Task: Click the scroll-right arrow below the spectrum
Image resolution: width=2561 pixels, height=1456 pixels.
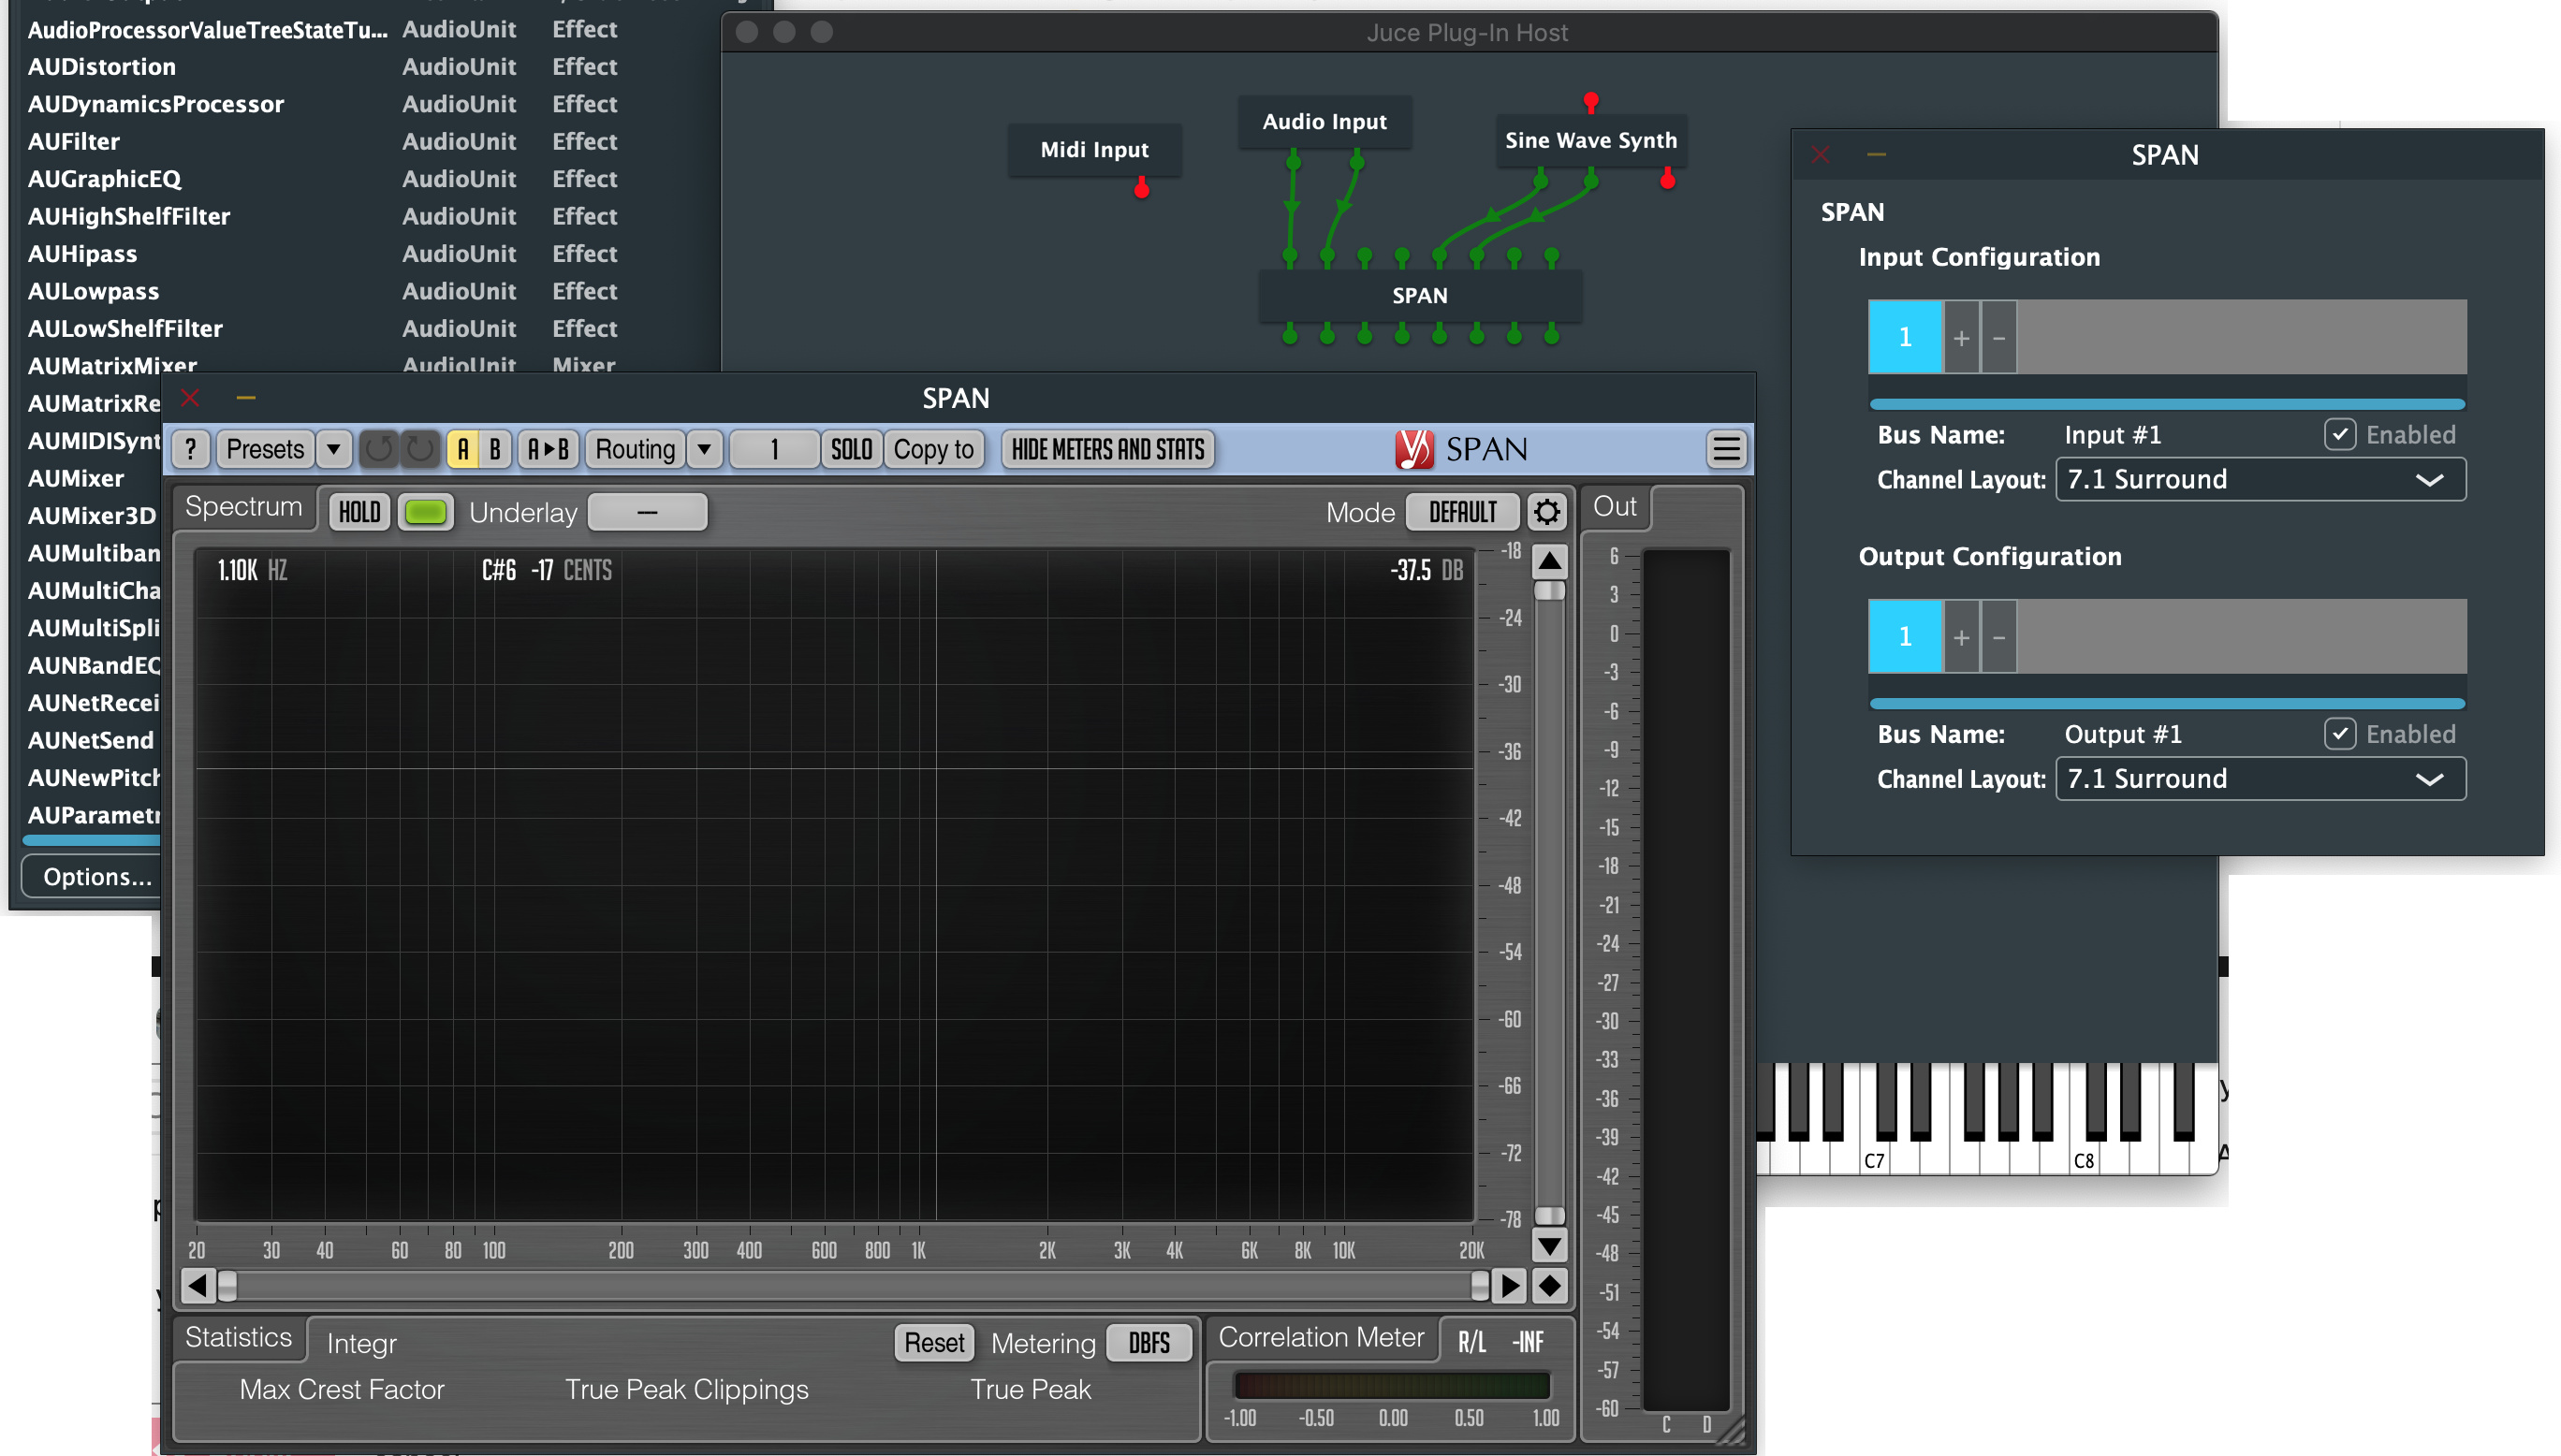Action: 1509,1286
